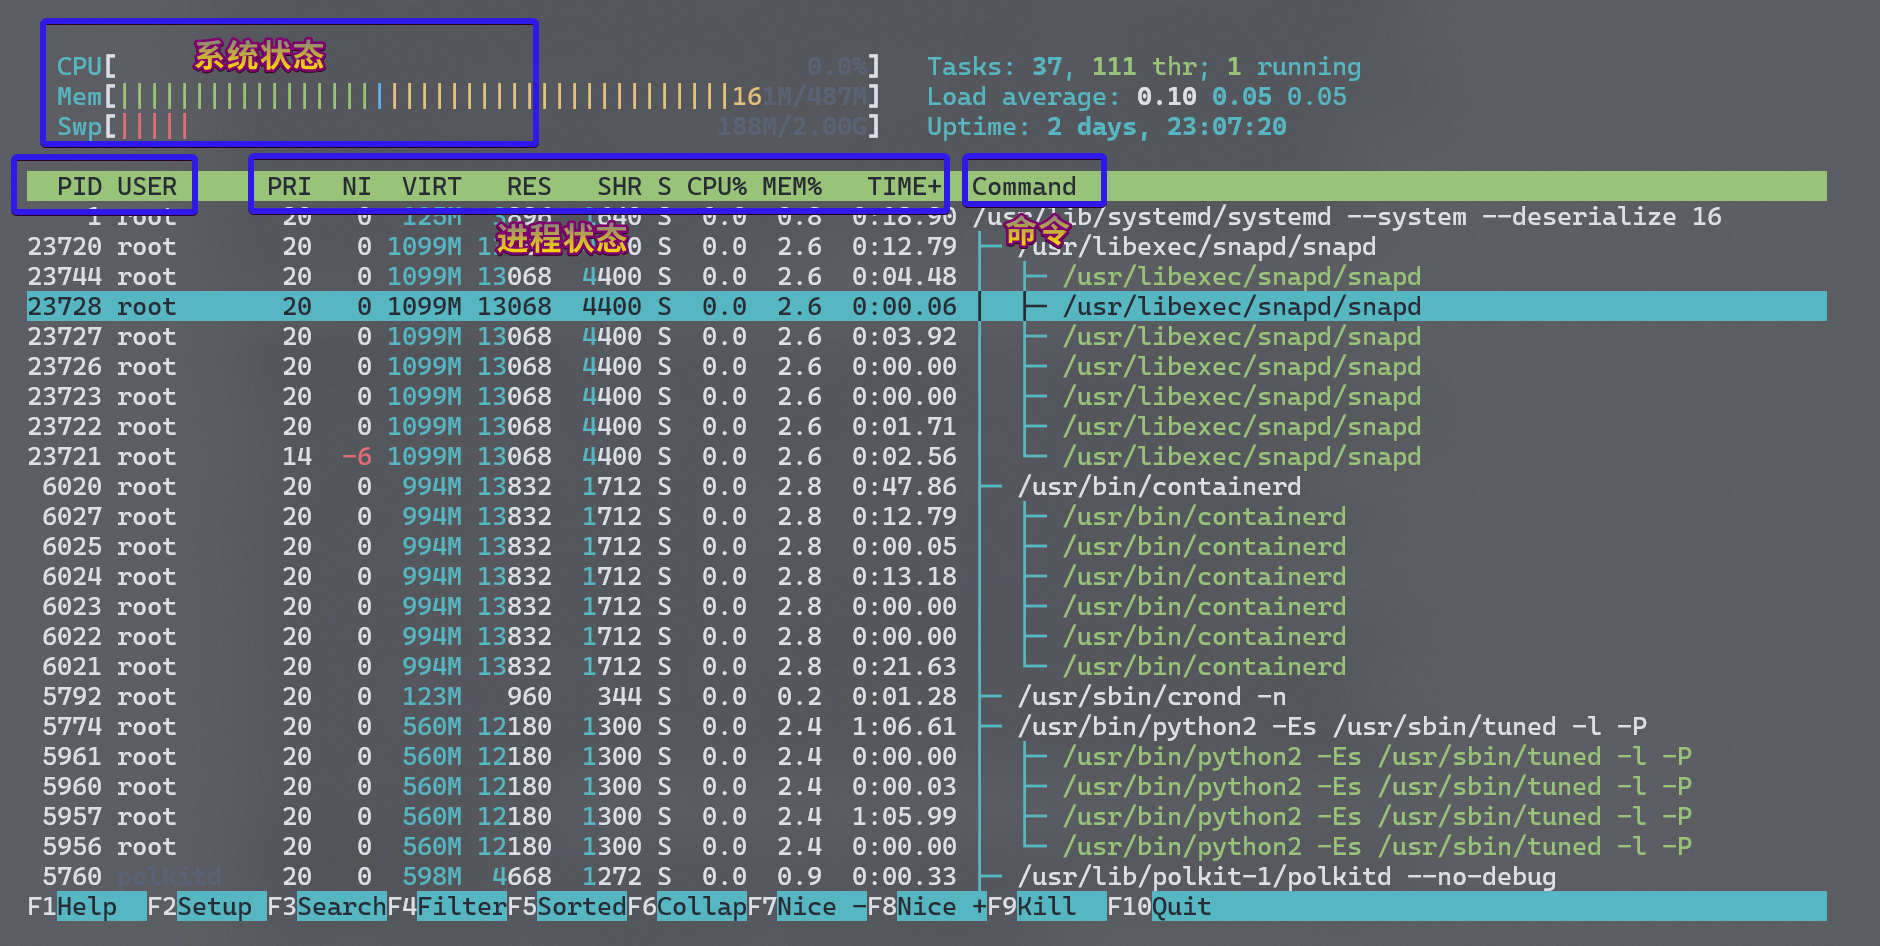Select the /usr/bin/containerd parent process row
The image size is (1880, 946).
coord(1159,487)
